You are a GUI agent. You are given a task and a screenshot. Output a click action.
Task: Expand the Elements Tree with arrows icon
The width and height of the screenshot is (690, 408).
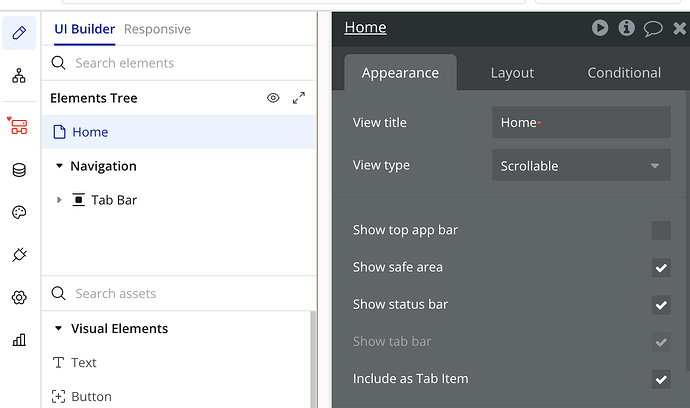[299, 98]
